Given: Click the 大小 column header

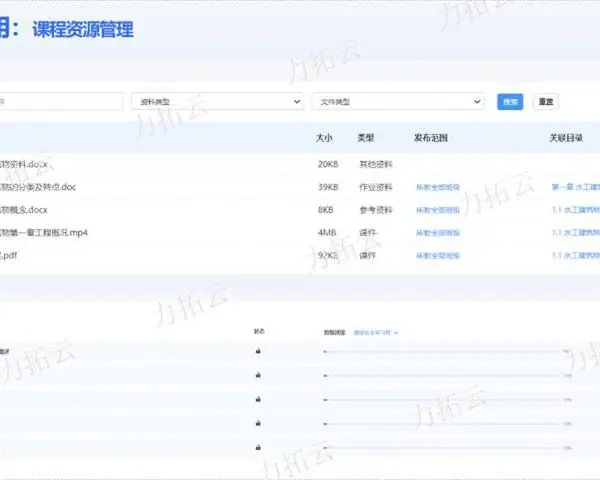Looking at the screenshot, I should click(x=324, y=138).
